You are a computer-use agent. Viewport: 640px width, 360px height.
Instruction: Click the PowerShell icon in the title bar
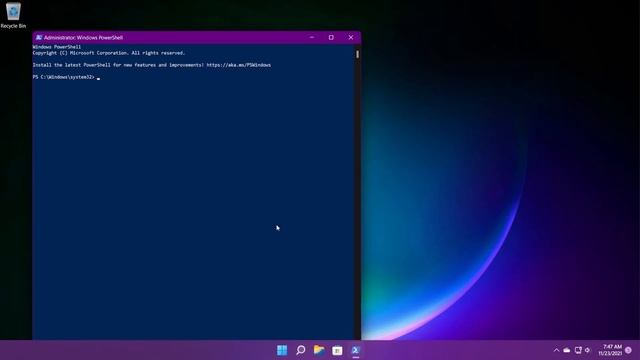pos(39,38)
